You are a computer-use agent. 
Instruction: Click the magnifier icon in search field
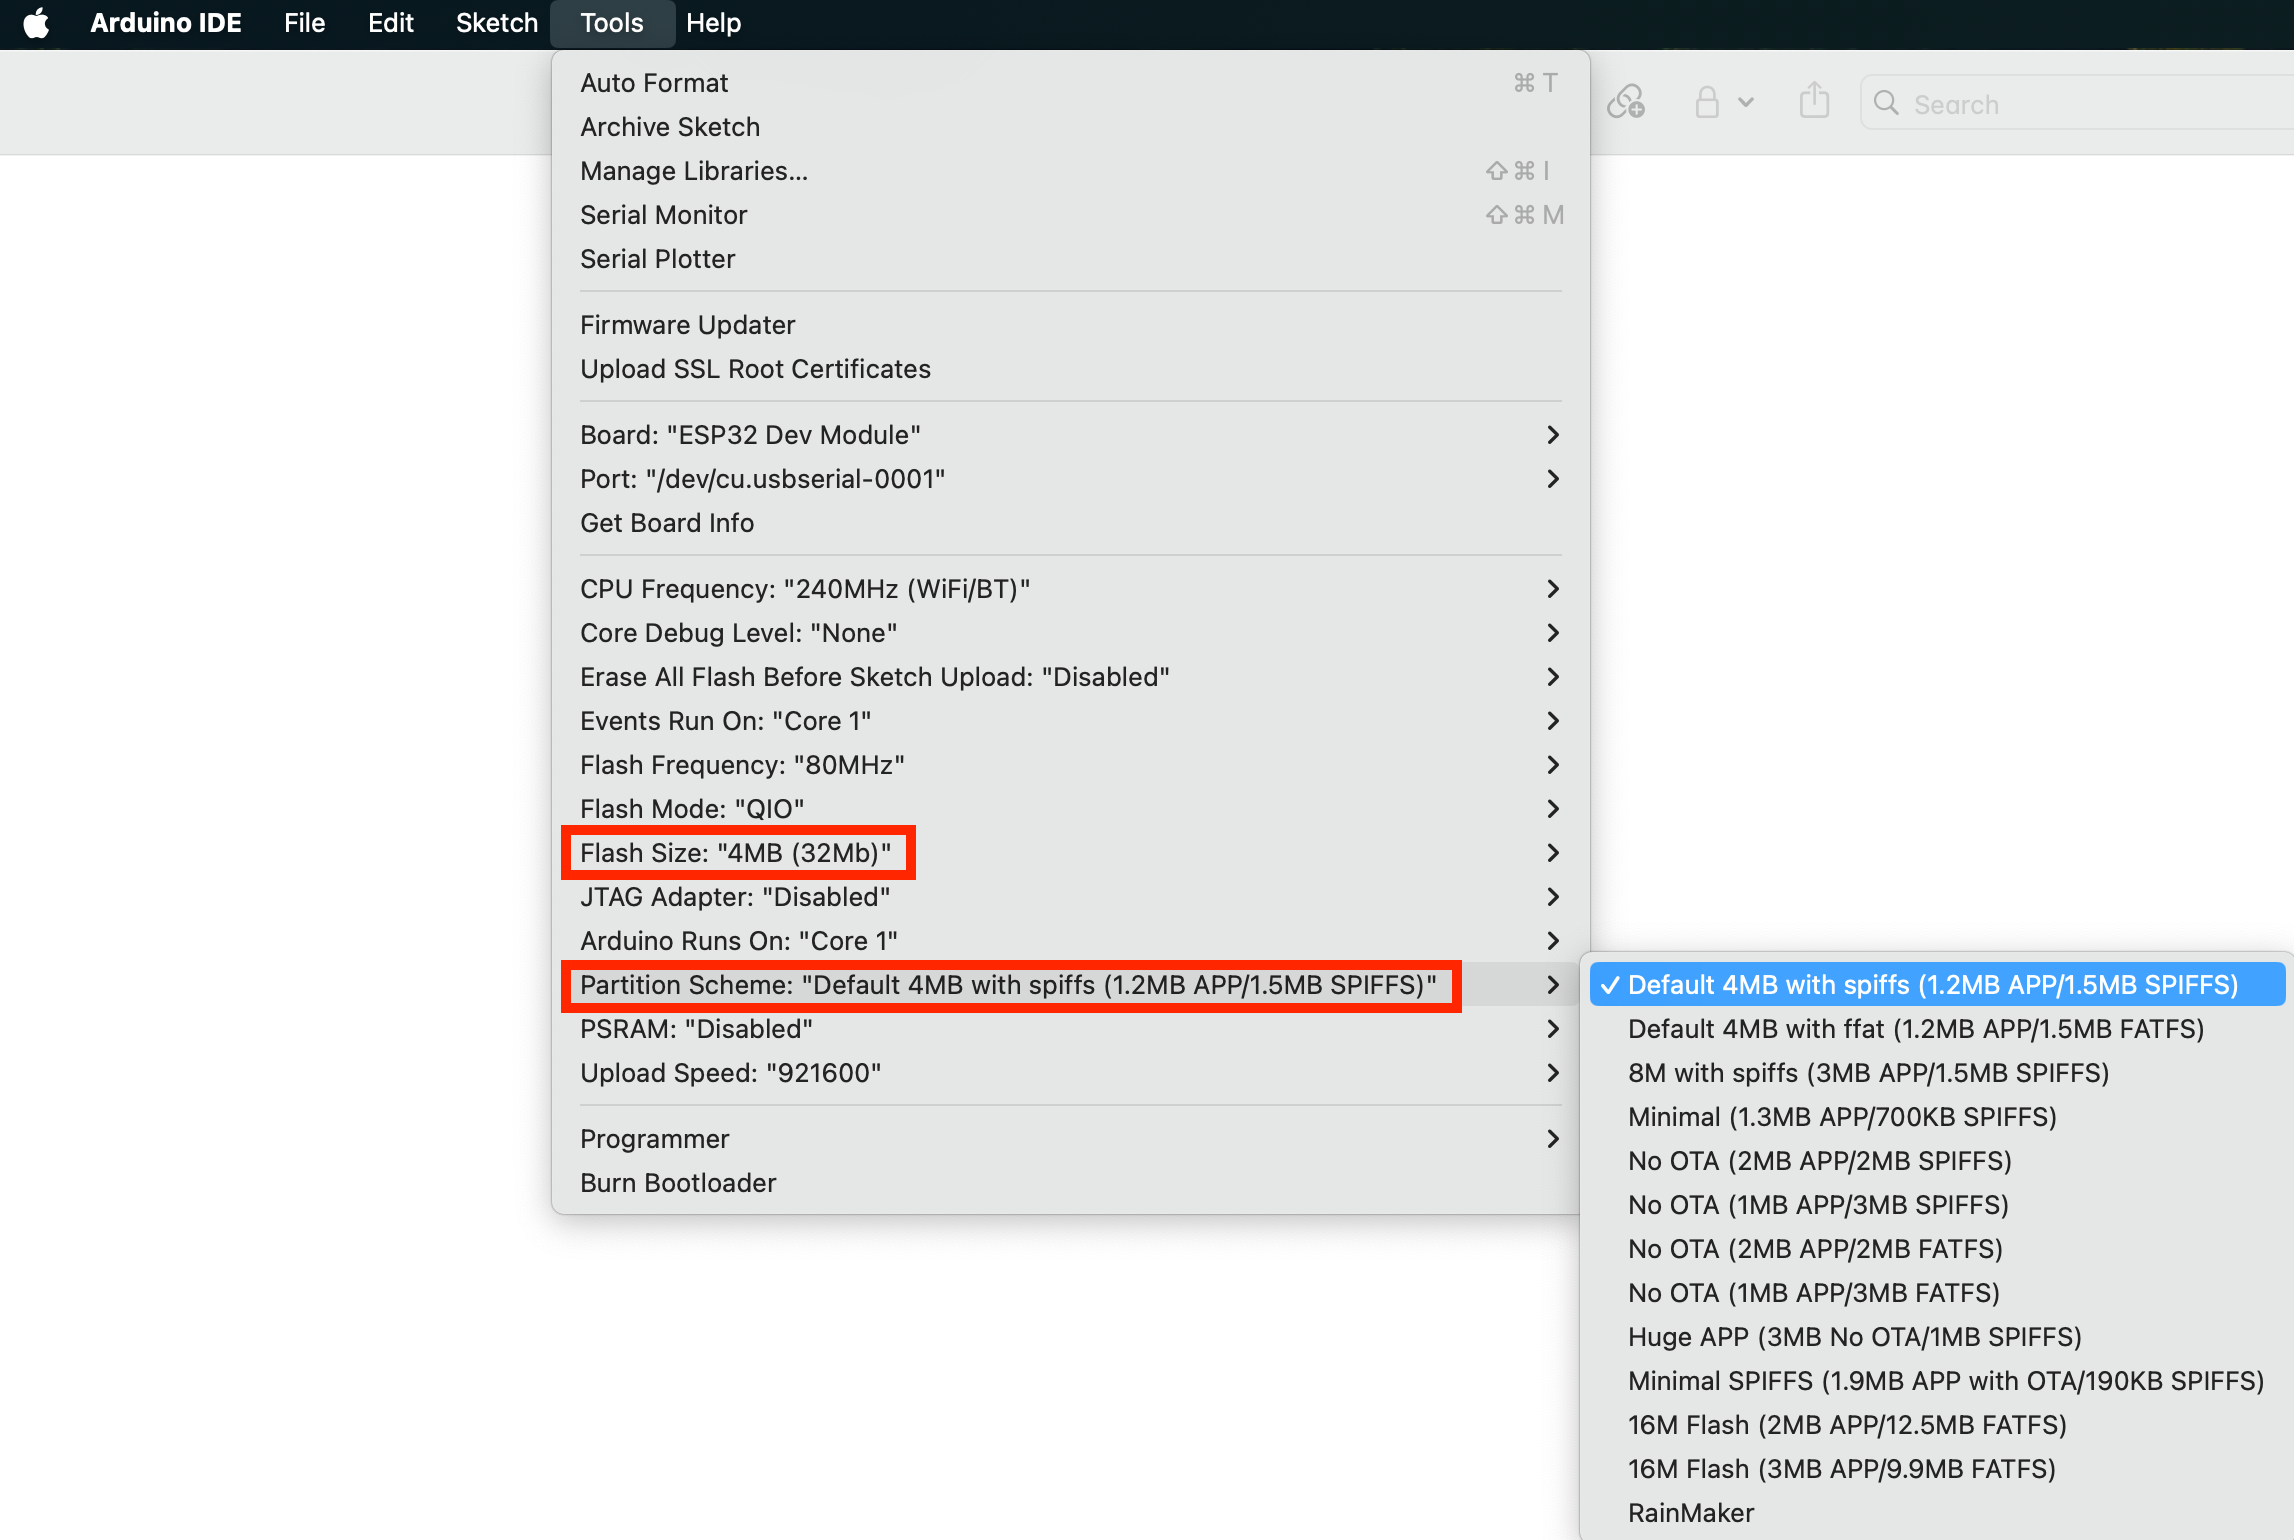[x=1886, y=103]
